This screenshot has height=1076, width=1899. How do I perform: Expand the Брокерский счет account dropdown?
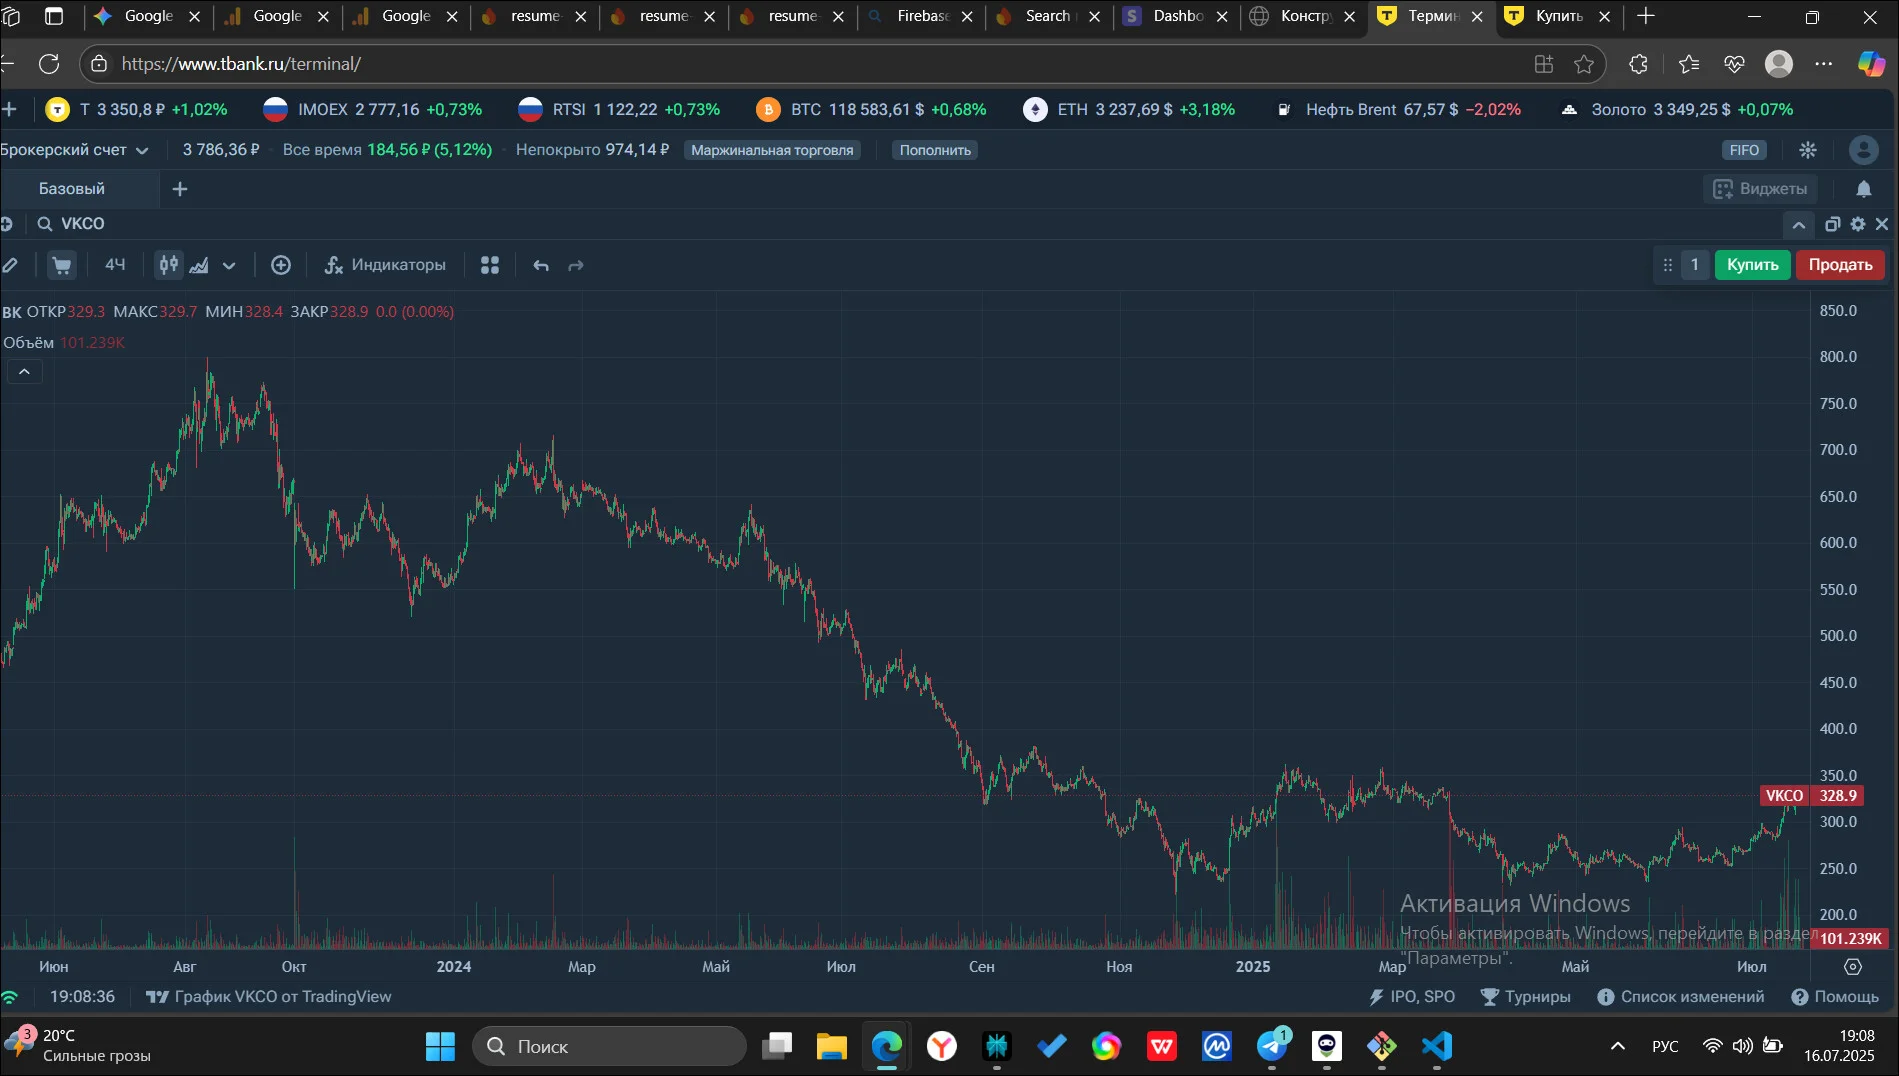point(74,150)
